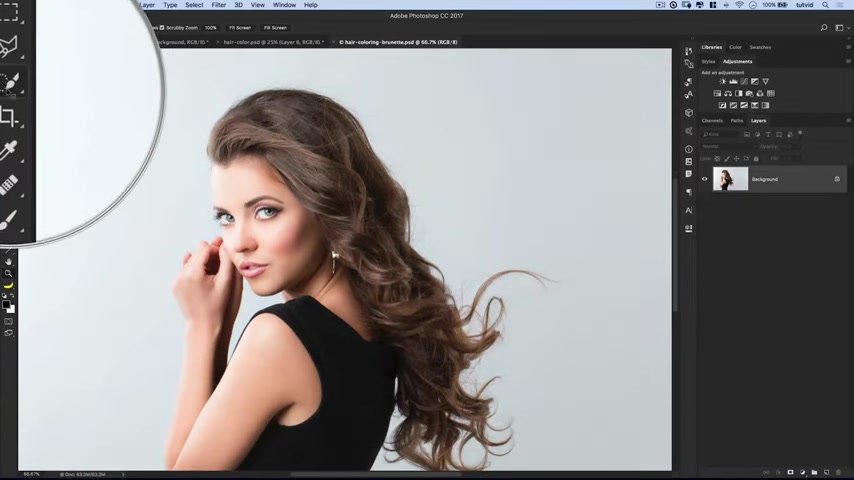This screenshot has height=480, width=854.
Task: Open the collapsed Paragraph panel icon
Action: coord(689,192)
